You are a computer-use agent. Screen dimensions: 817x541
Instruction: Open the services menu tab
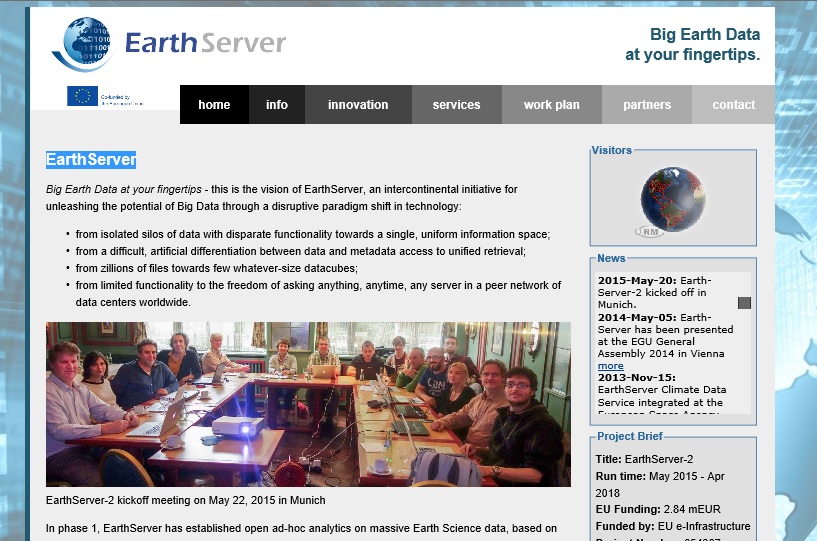(x=456, y=105)
